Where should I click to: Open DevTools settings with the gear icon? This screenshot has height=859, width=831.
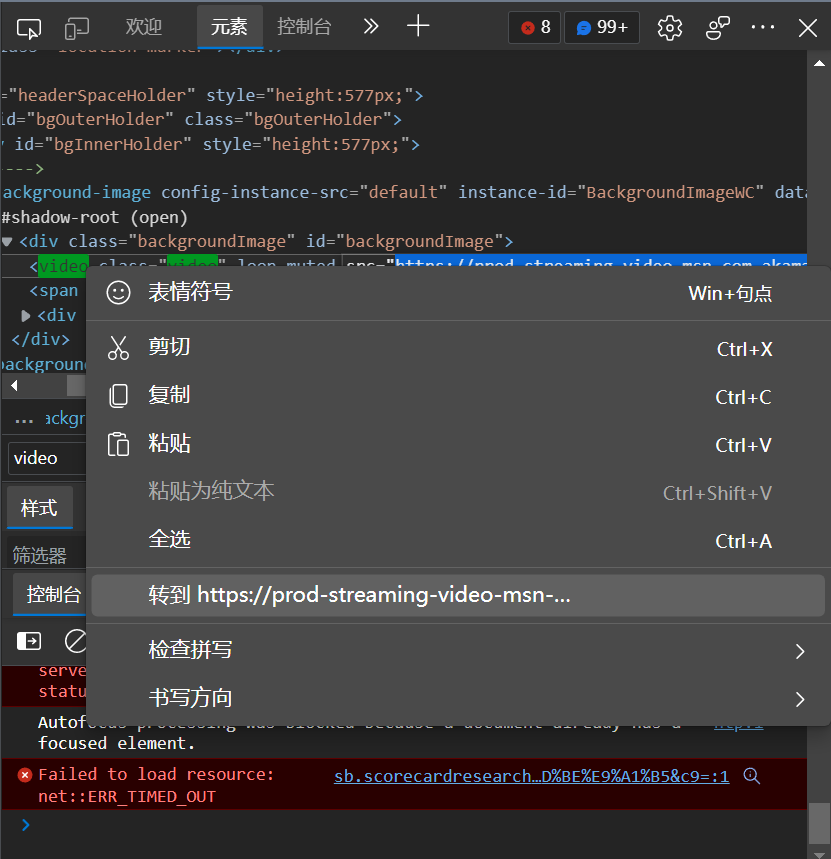tap(669, 28)
